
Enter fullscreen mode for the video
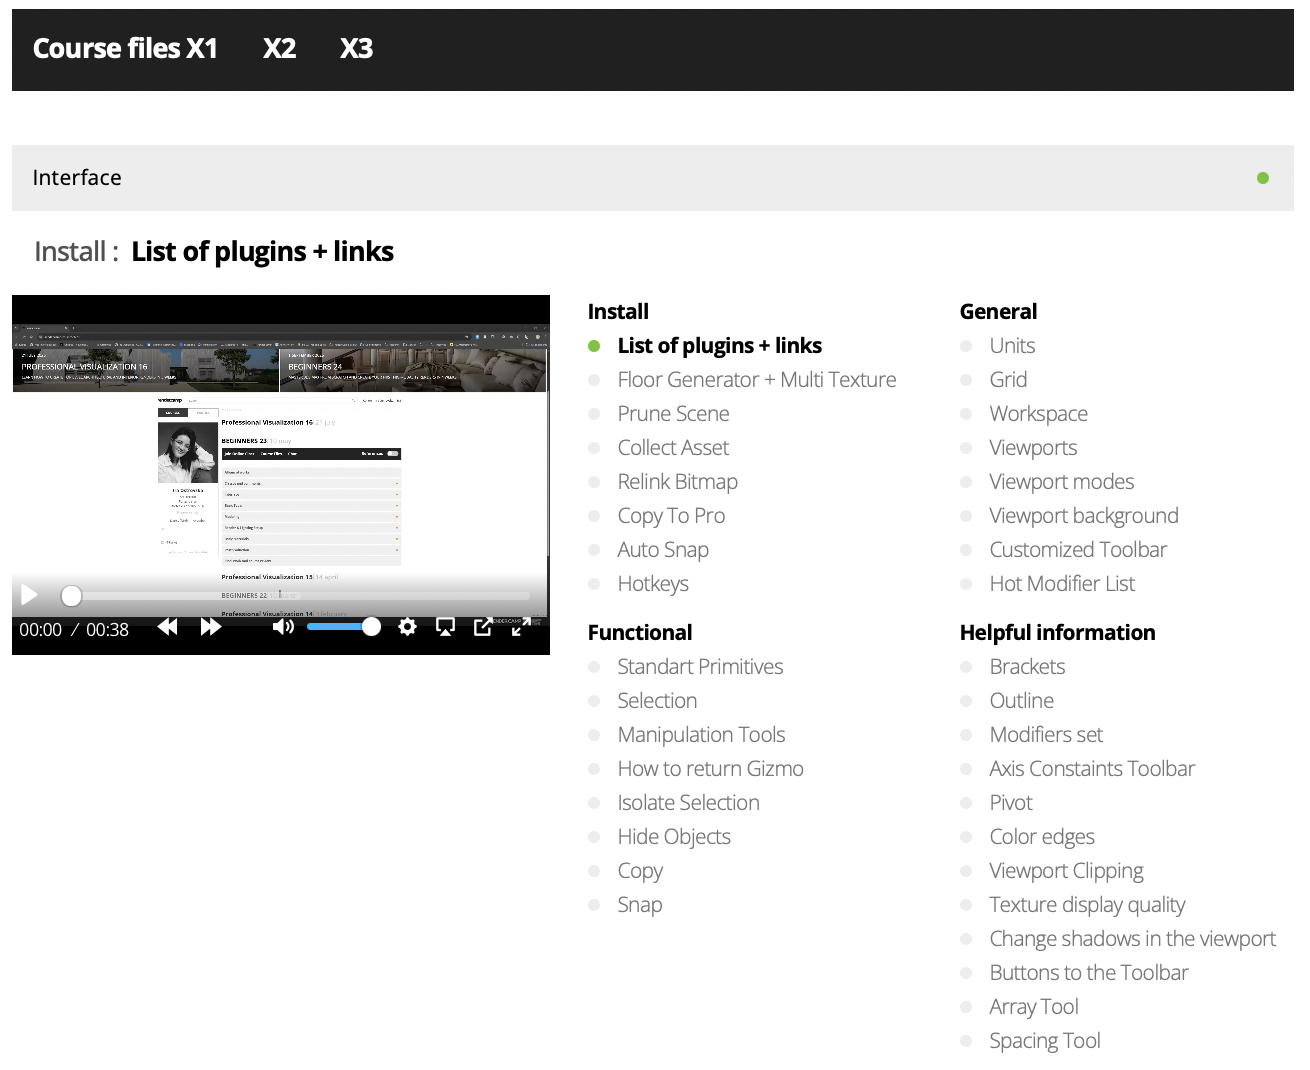(521, 626)
